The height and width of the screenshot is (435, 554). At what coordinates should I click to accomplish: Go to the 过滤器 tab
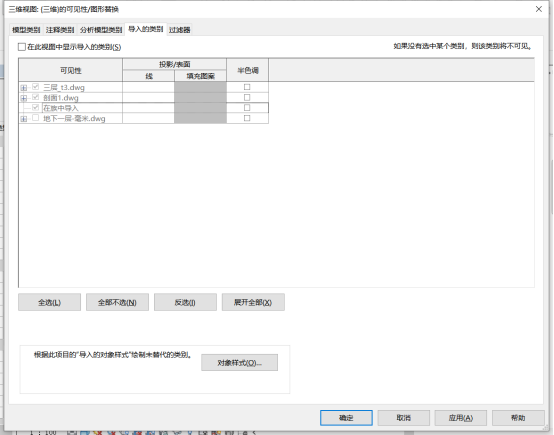pos(179,30)
